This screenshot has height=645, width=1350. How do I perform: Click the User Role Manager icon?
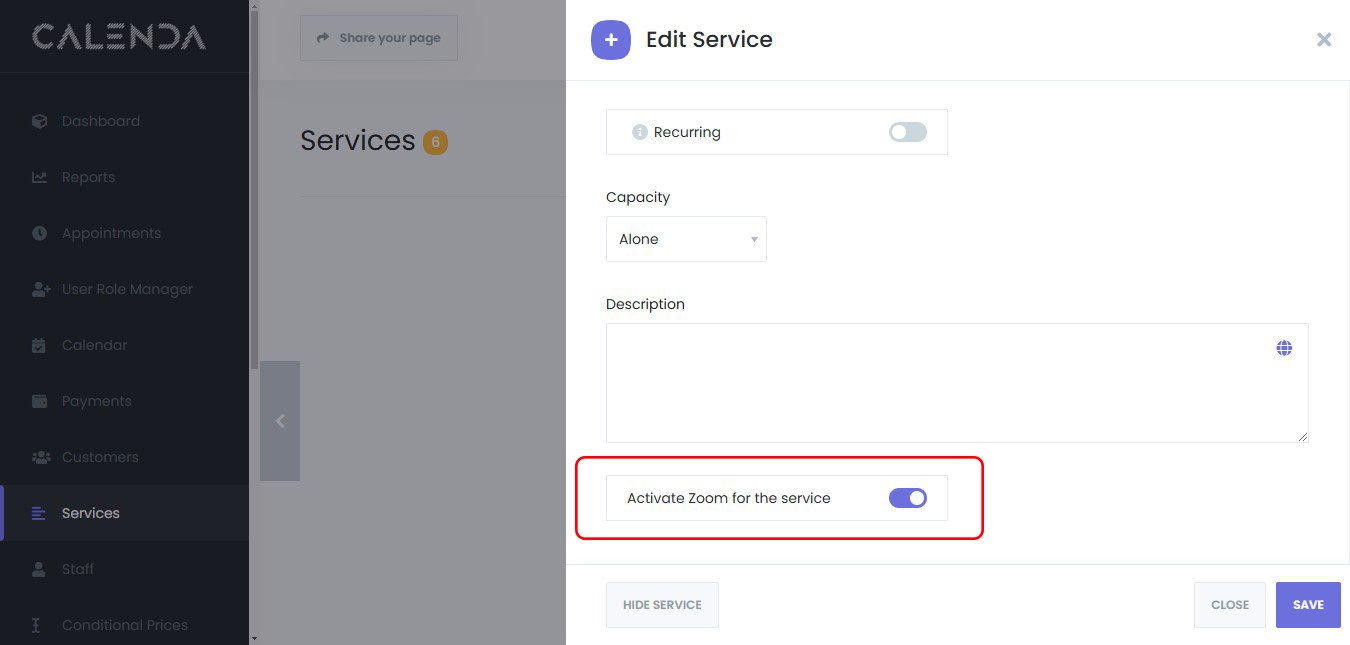(x=41, y=289)
